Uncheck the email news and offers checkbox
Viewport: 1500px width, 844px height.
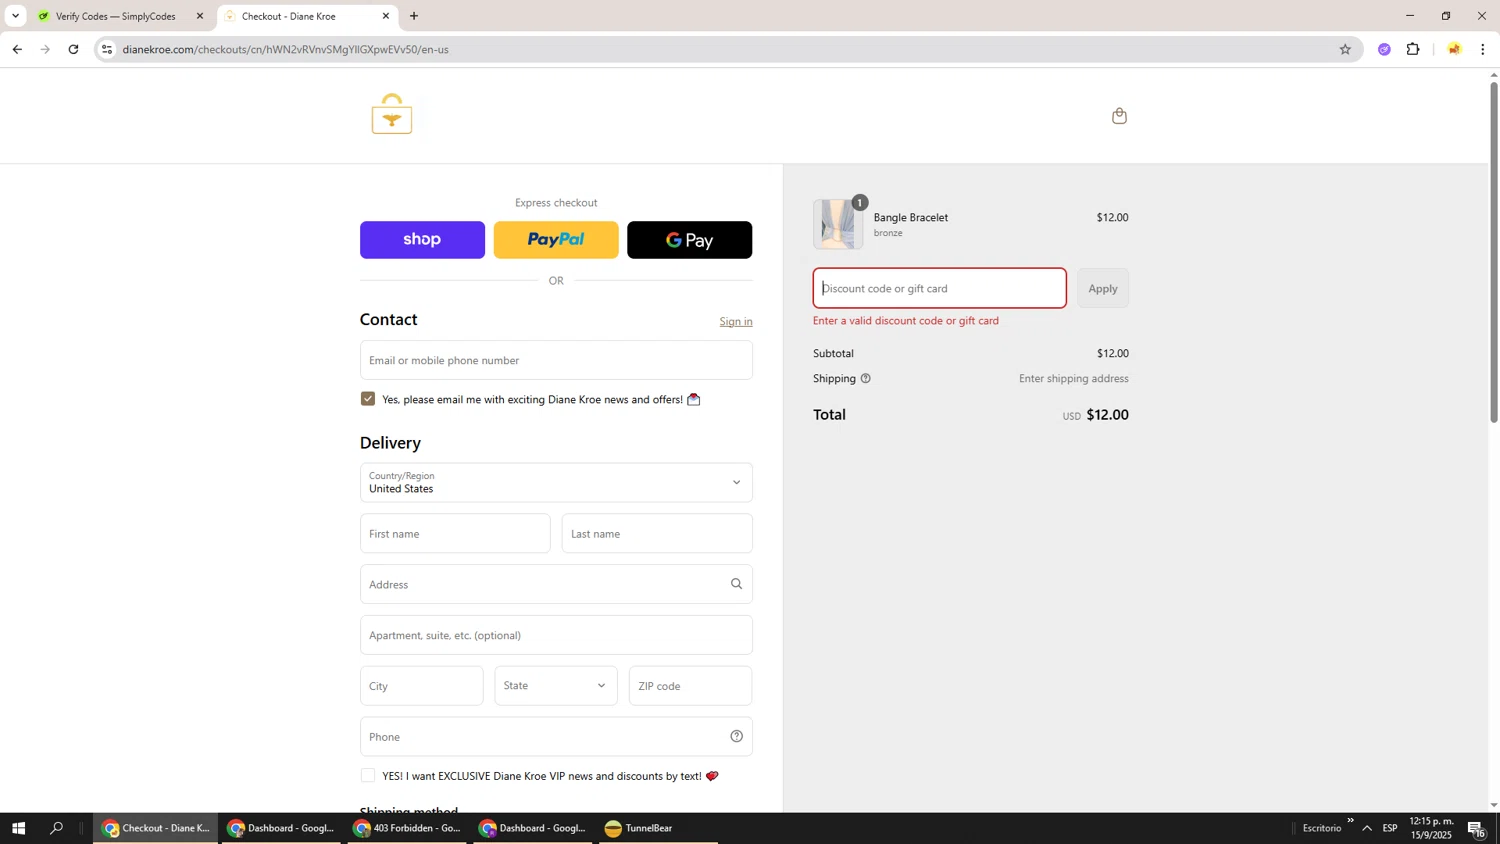[368, 399]
